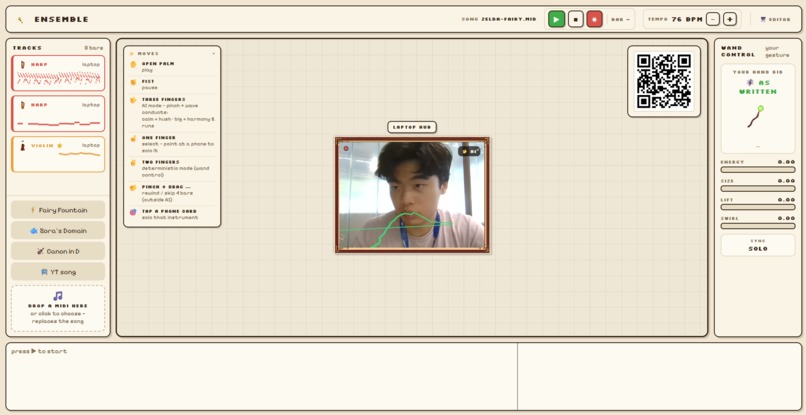Click the Canon in D violin icon
The image size is (806, 415).
click(x=41, y=251)
